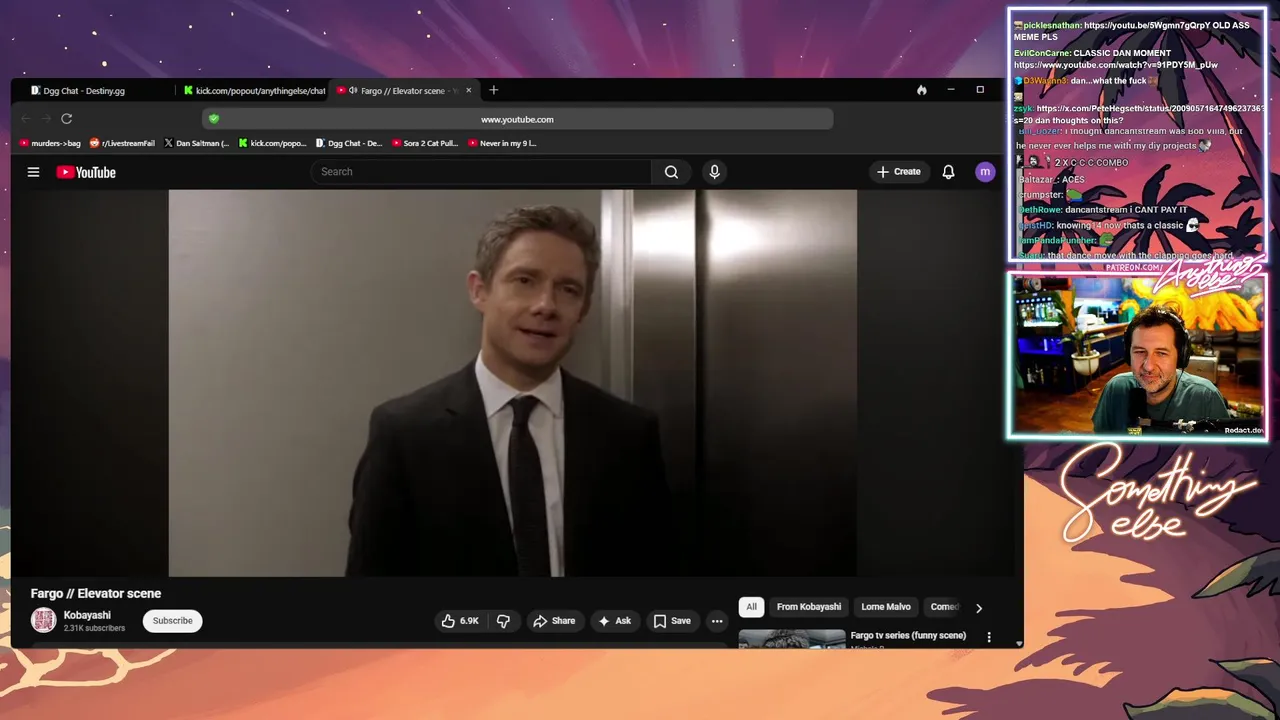The width and height of the screenshot is (1280, 720).
Task: Save the video to a playlist
Action: pos(672,621)
